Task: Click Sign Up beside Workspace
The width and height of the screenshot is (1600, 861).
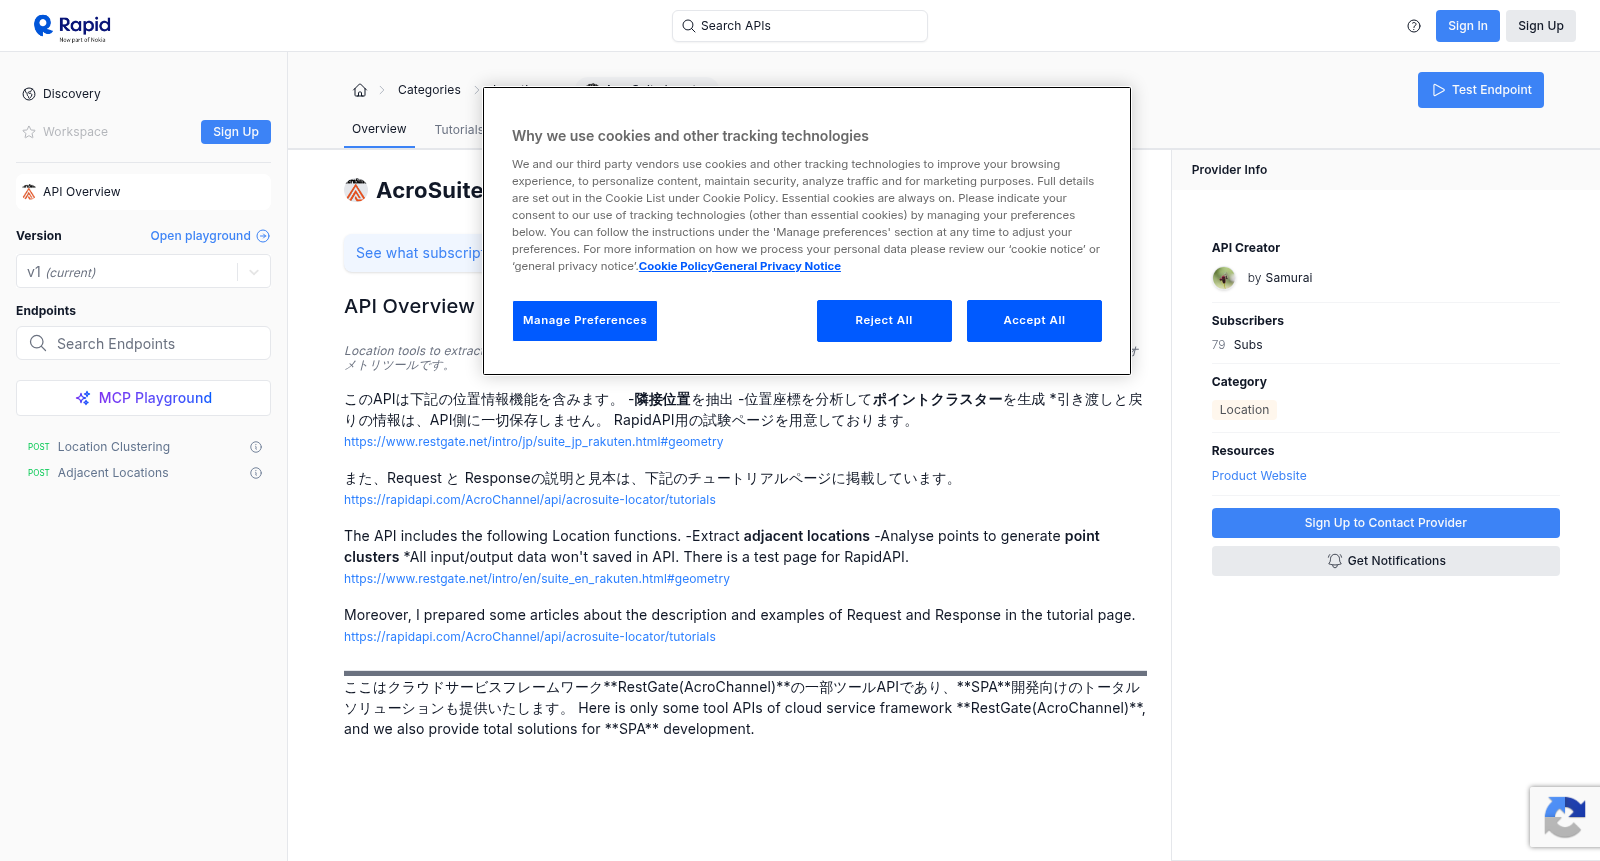Action: [236, 132]
